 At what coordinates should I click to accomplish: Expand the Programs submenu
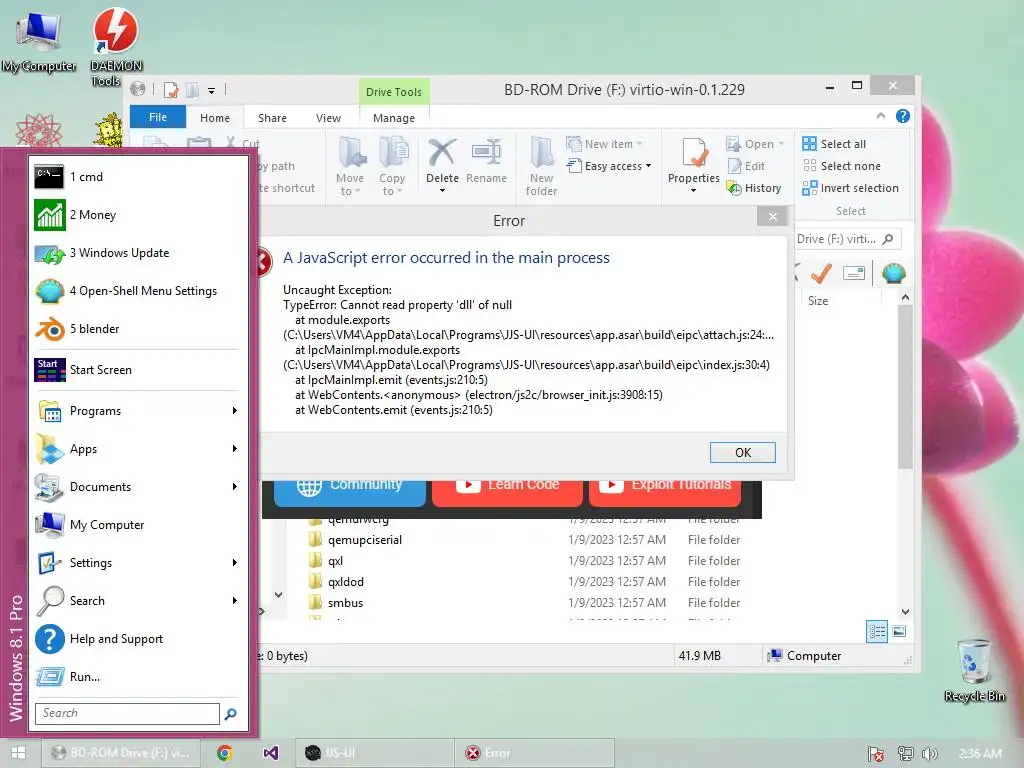pos(139,411)
